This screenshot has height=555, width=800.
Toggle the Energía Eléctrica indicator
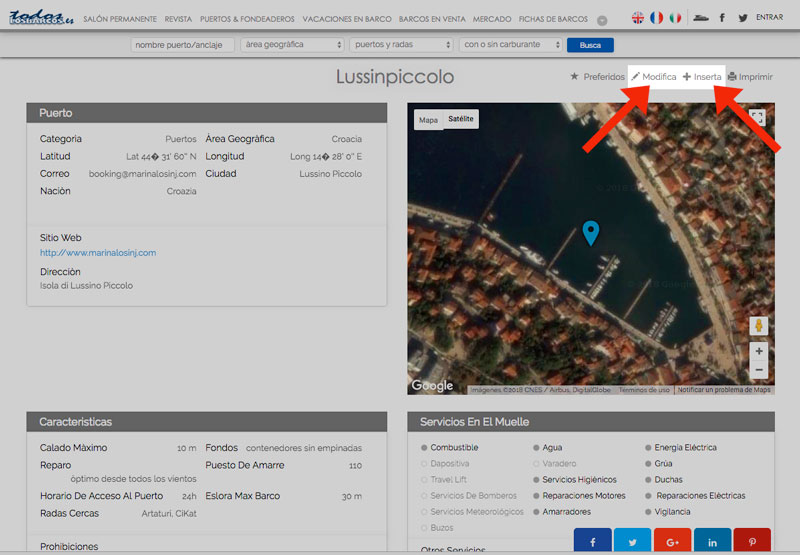(648, 448)
